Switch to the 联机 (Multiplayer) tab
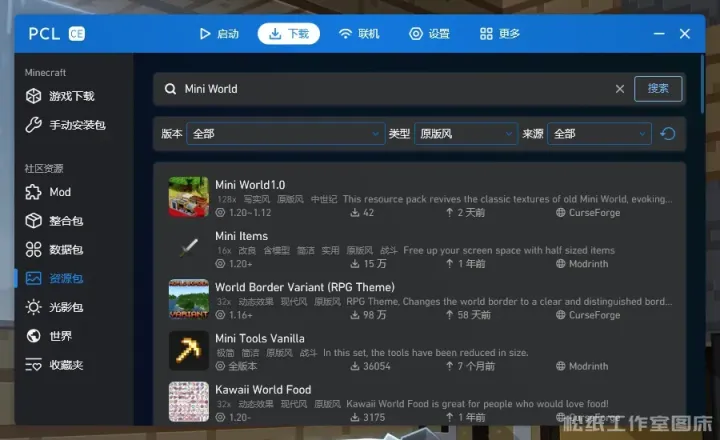 point(359,34)
